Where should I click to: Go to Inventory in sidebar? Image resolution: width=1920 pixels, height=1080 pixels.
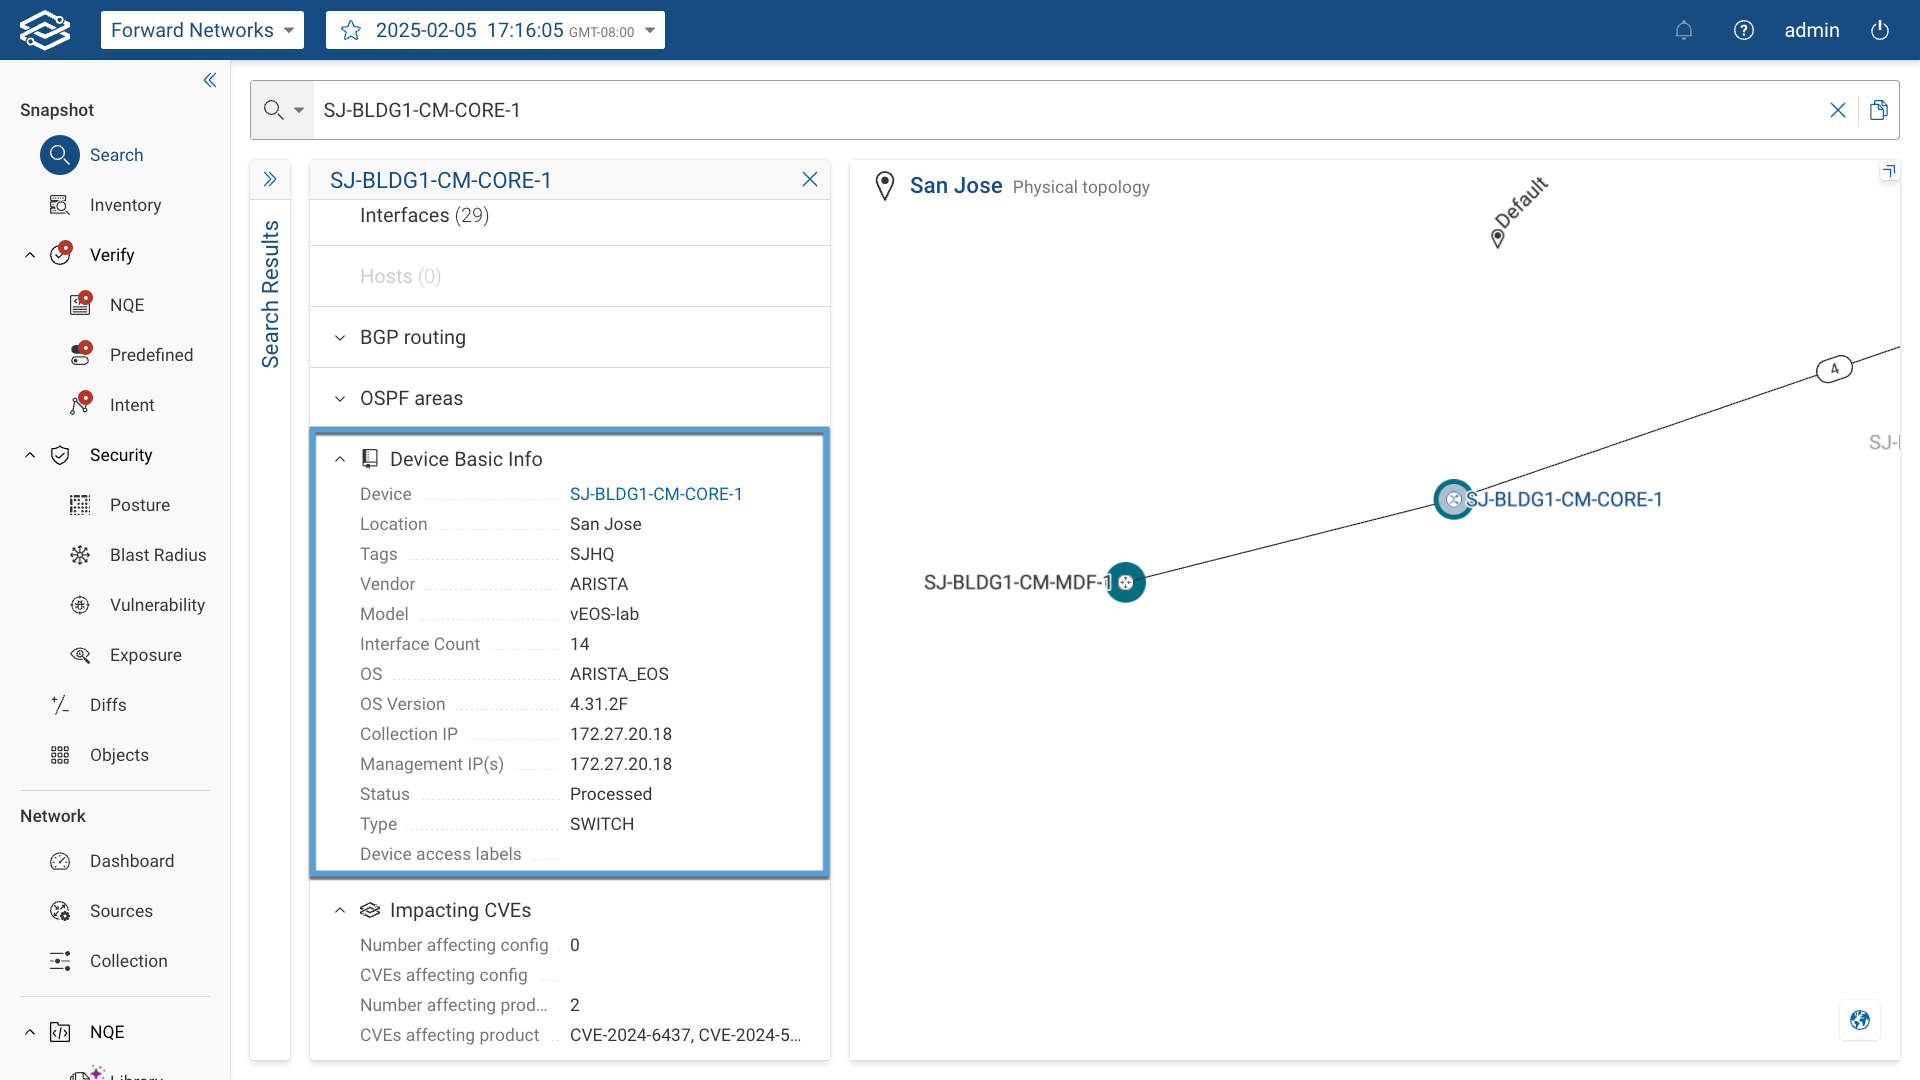pyautogui.click(x=125, y=205)
